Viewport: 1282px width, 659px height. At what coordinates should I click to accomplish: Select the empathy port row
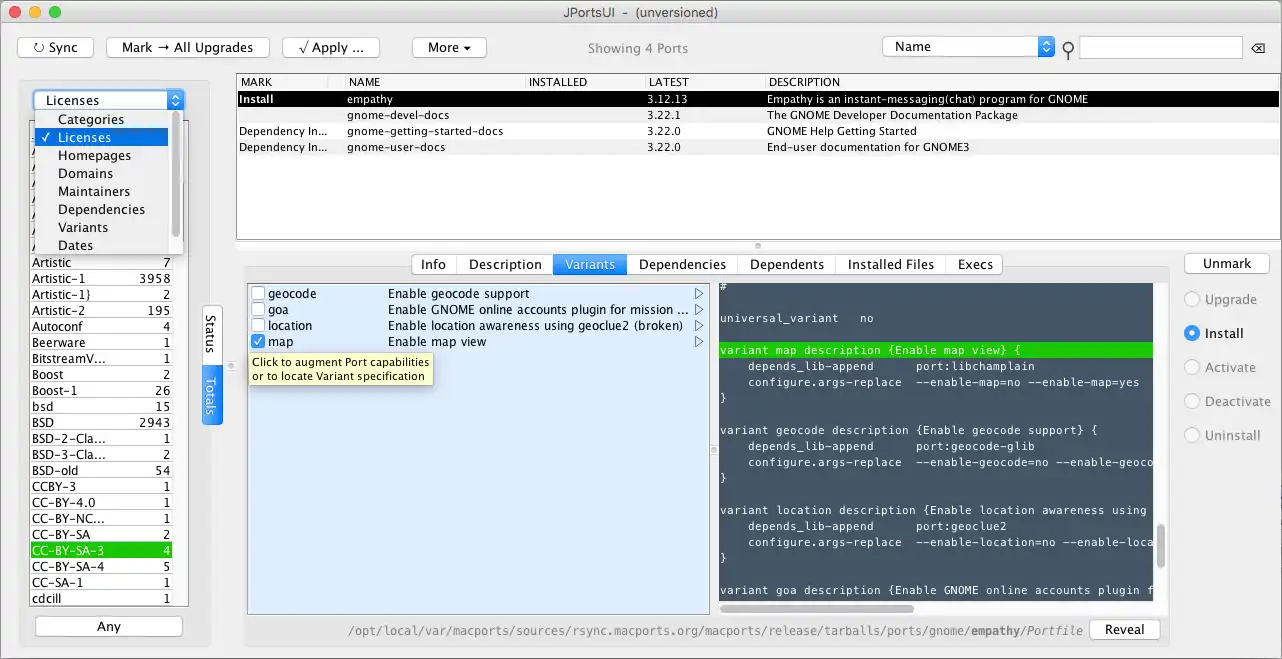758,99
